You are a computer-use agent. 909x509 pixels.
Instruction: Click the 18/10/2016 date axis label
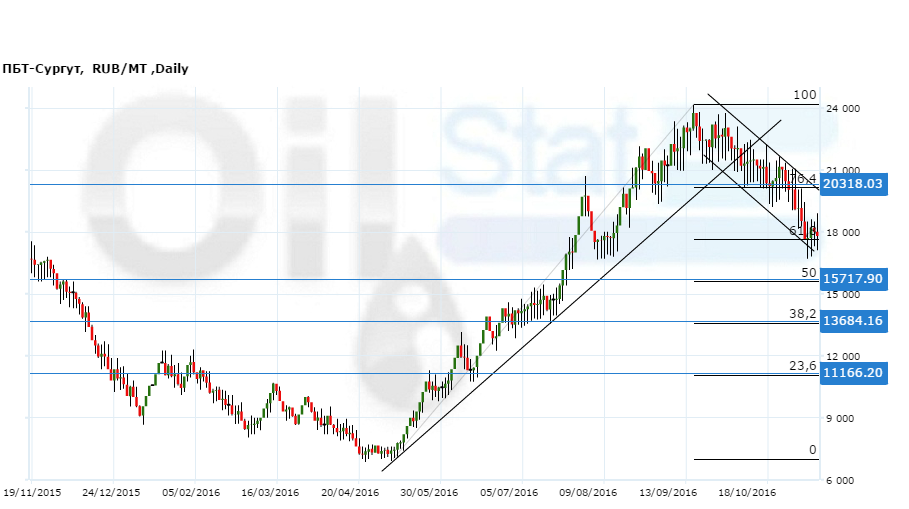click(749, 492)
